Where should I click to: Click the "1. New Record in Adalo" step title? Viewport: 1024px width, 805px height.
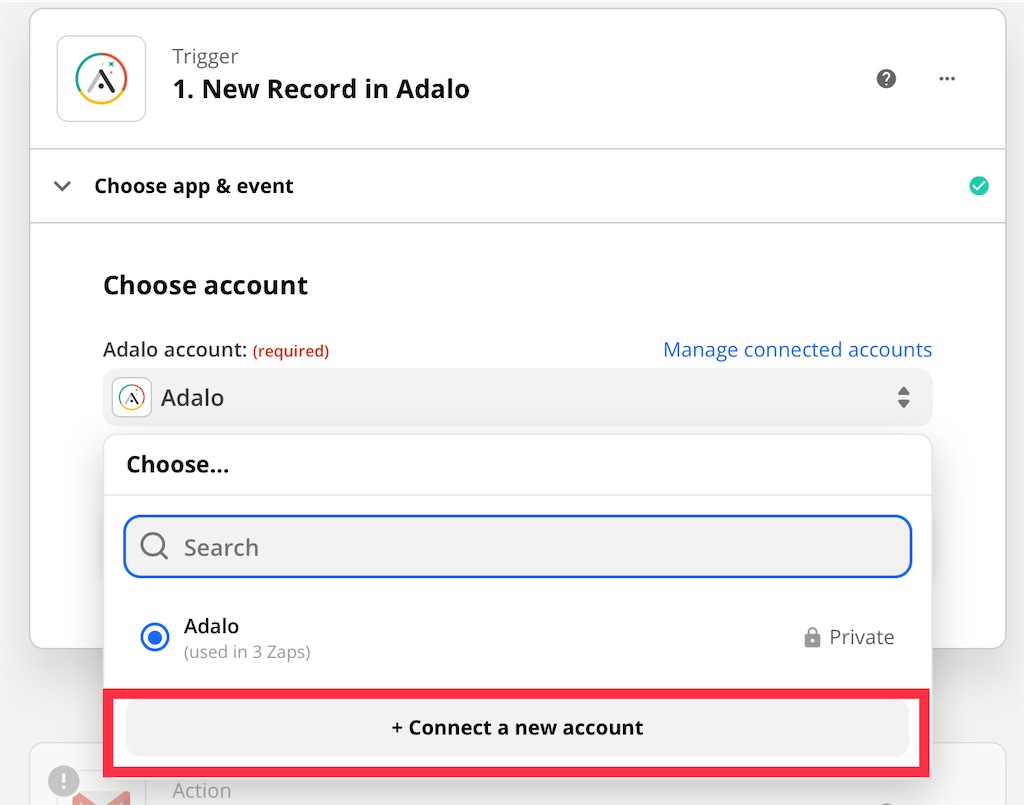(x=321, y=89)
